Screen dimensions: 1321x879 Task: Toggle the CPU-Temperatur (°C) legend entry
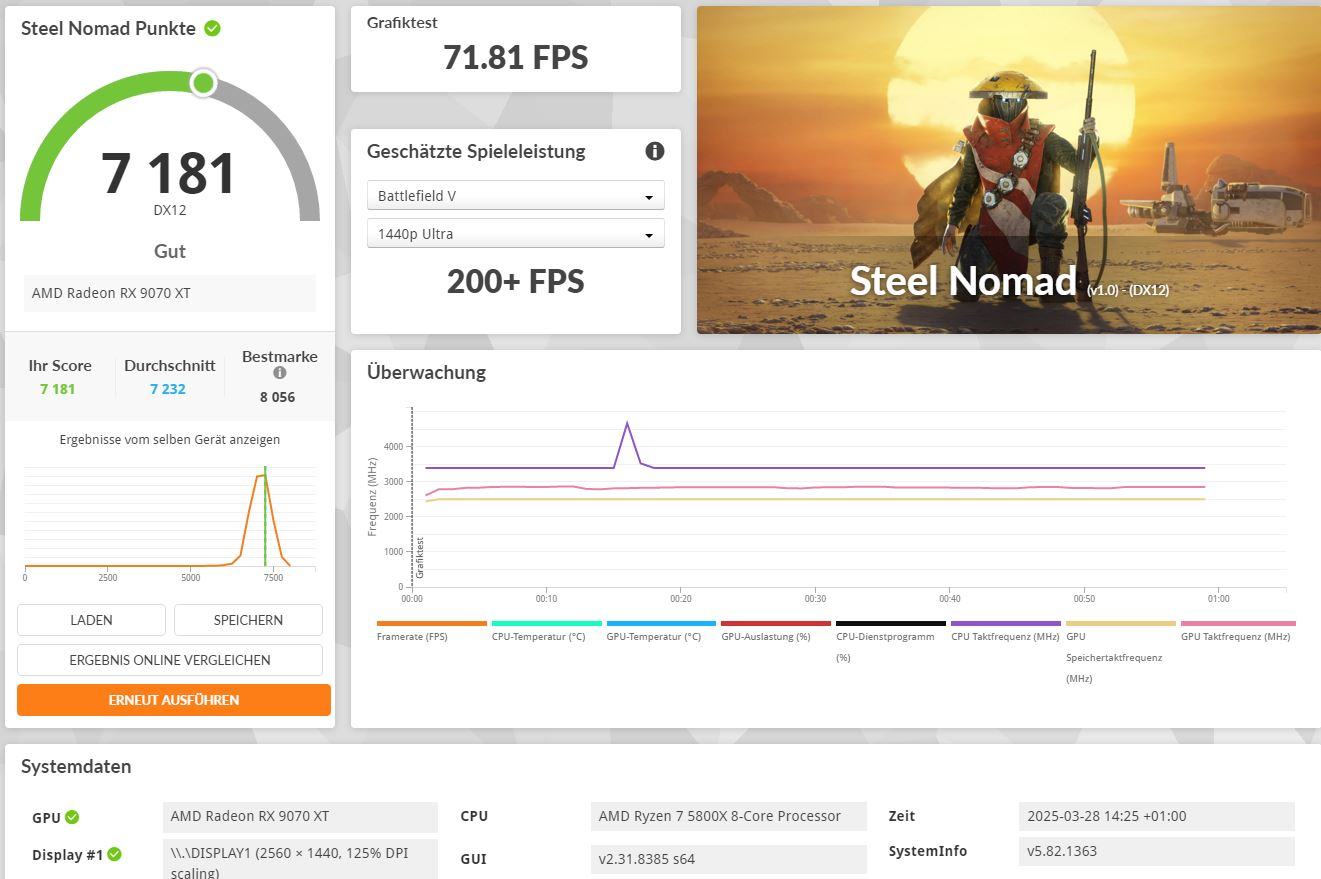[546, 631]
